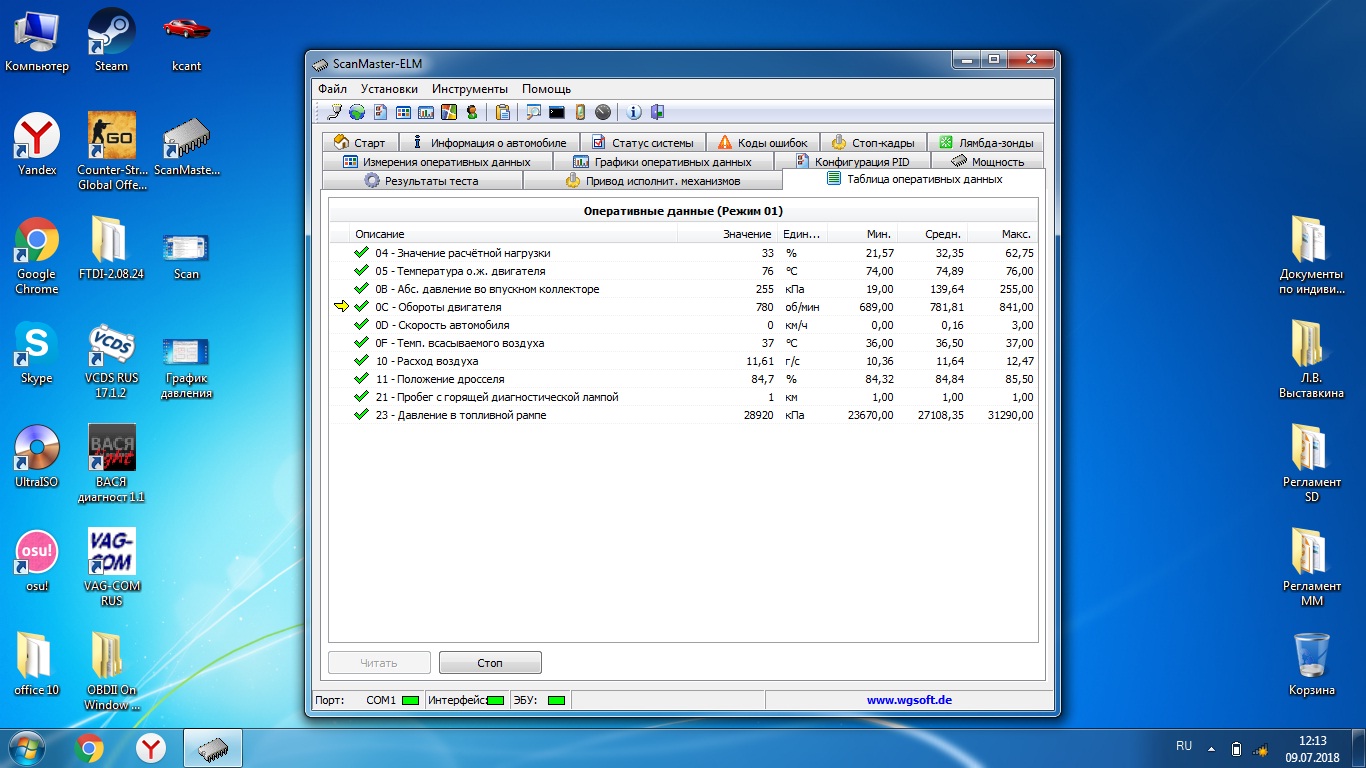
Task: Open the Лямбда-зонды tab
Action: pyautogui.click(x=985, y=143)
